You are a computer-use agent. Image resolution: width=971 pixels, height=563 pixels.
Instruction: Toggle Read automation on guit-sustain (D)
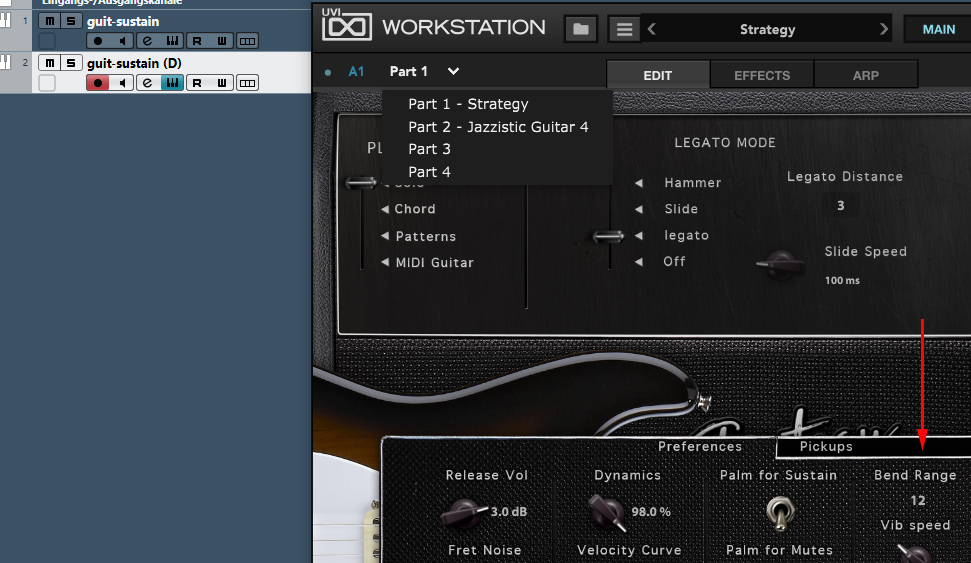[197, 83]
